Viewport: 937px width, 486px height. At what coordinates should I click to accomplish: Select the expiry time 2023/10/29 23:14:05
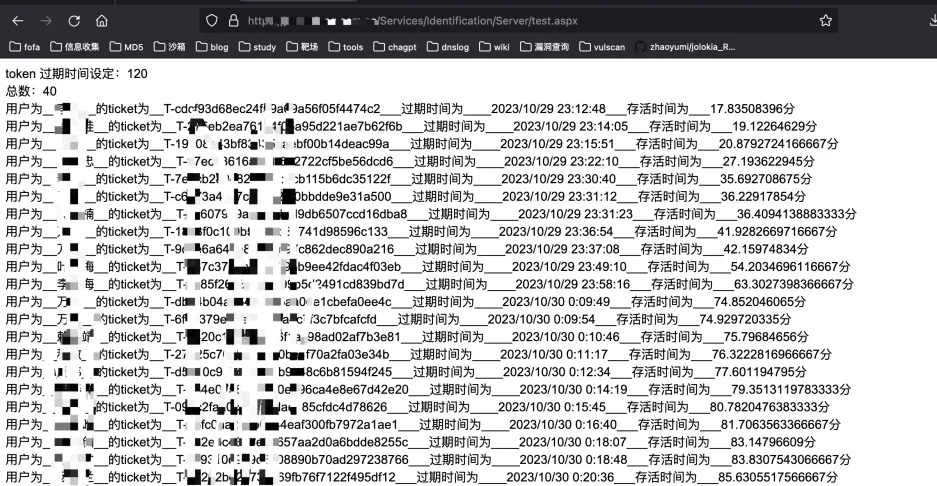(571, 126)
